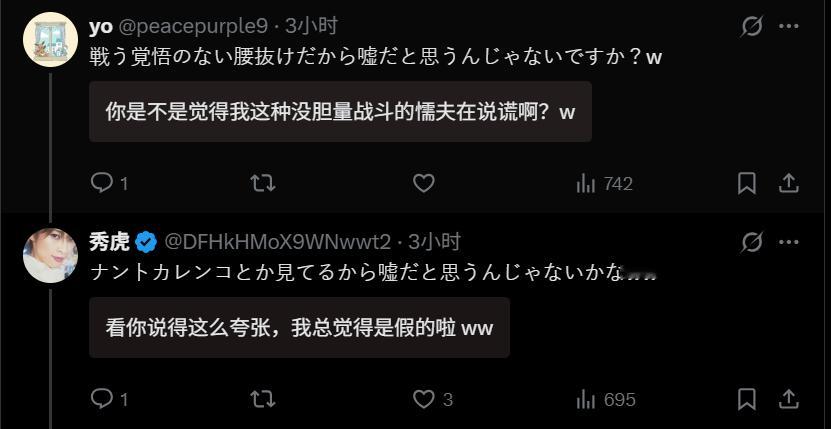Open @DFHkHMoX9WNwwt2 profile handle
Viewport: 831px width, 429px height.
[278, 242]
